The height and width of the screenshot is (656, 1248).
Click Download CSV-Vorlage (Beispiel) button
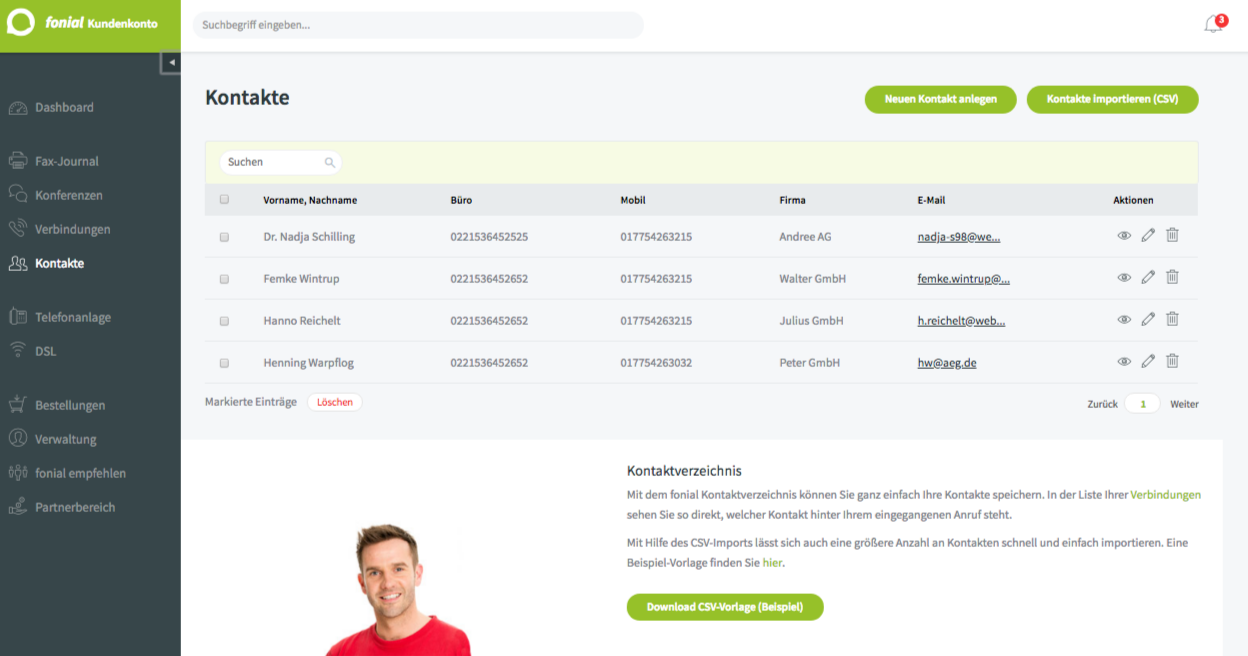[x=725, y=607]
